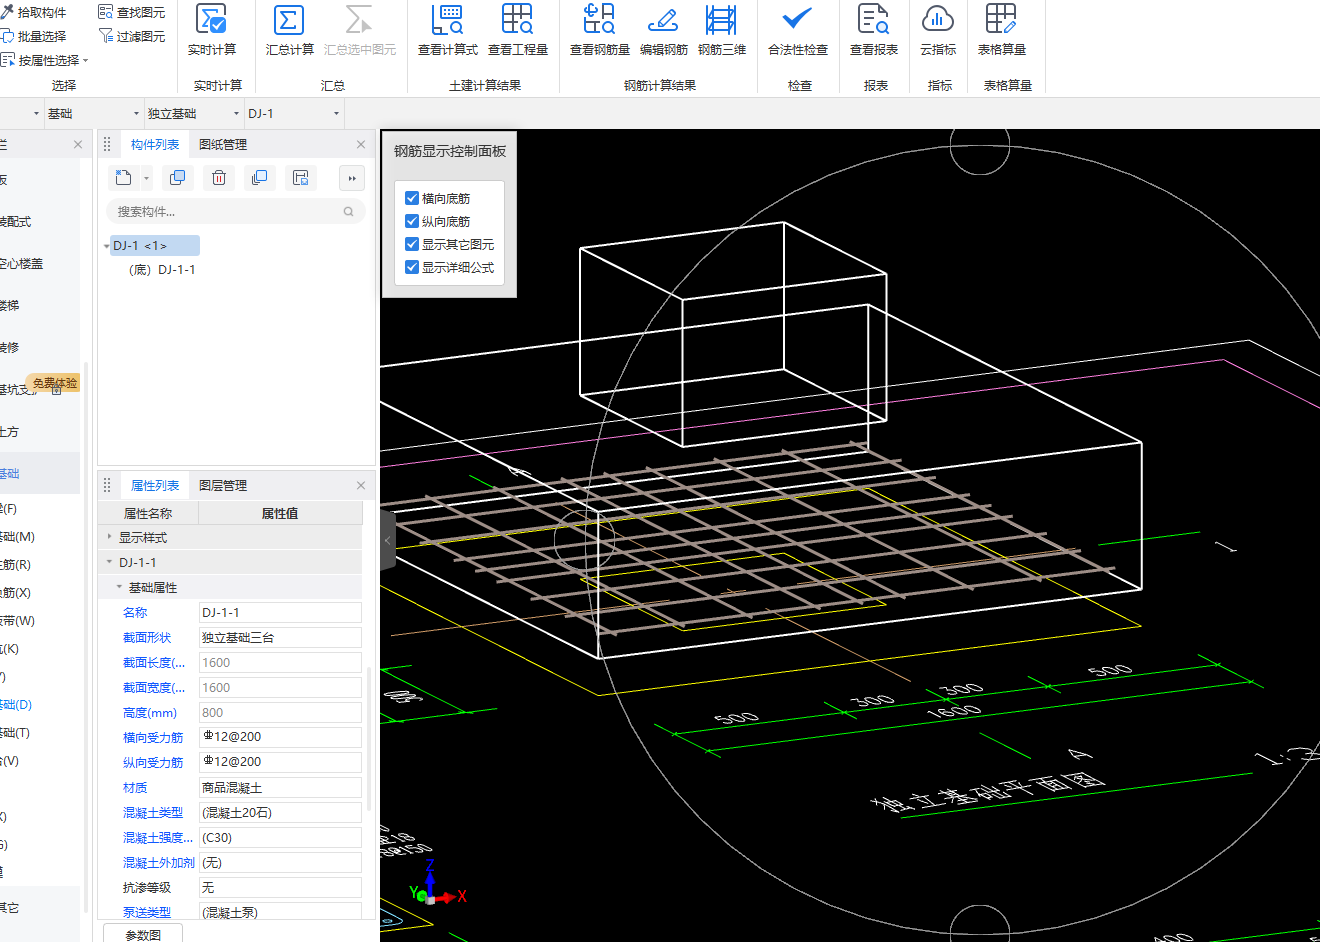
Task: Open the 参数图 button
Action: coord(143,935)
